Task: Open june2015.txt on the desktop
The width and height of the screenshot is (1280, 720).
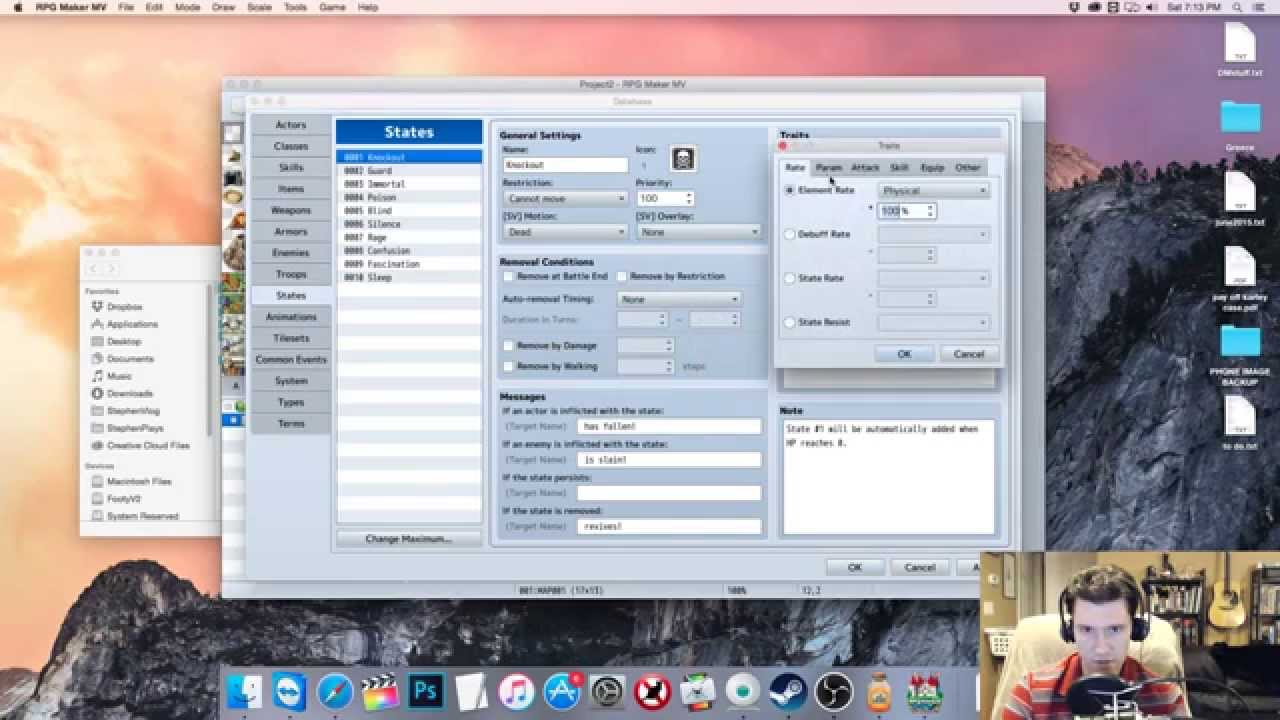Action: pos(1240,195)
